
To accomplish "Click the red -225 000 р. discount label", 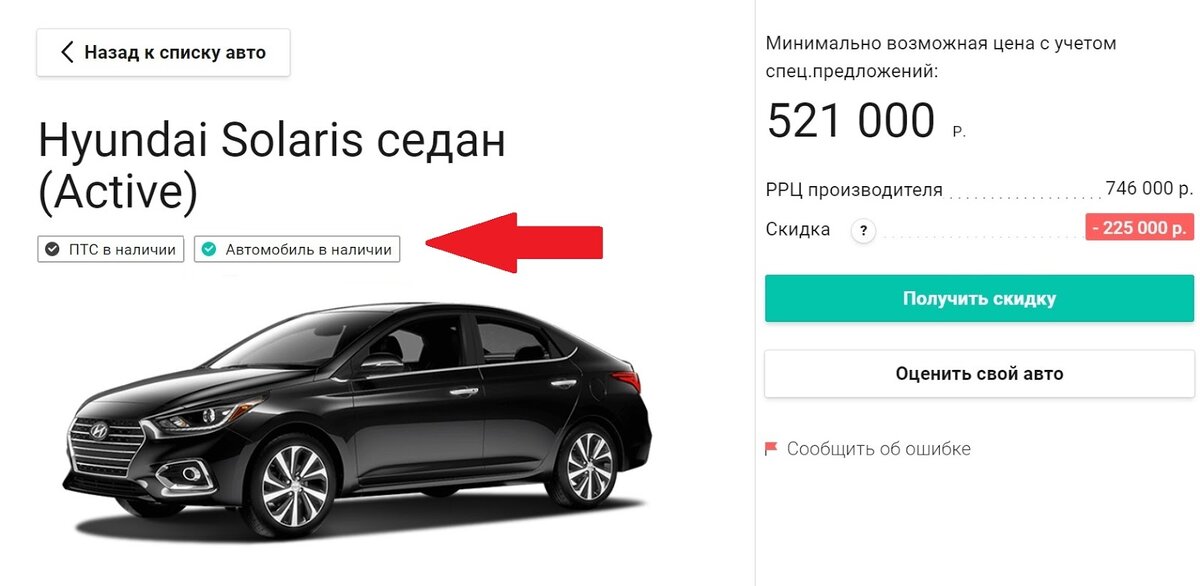I will point(1139,228).
